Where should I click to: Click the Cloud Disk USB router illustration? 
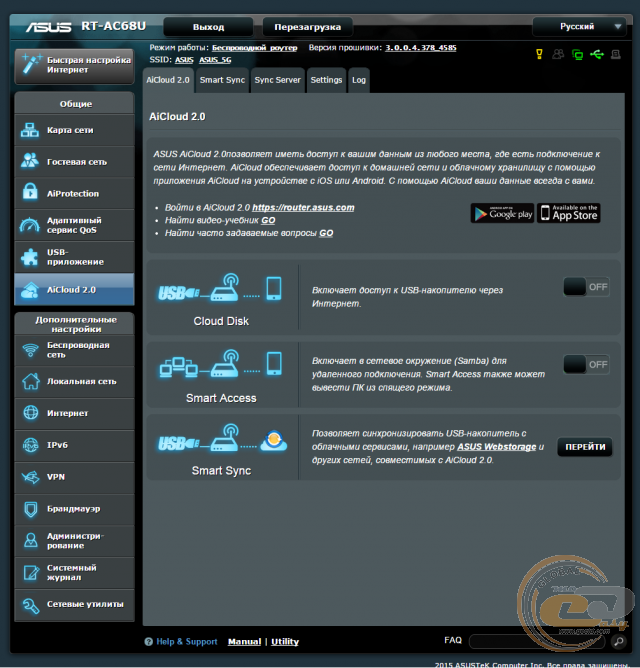point(220,288)
